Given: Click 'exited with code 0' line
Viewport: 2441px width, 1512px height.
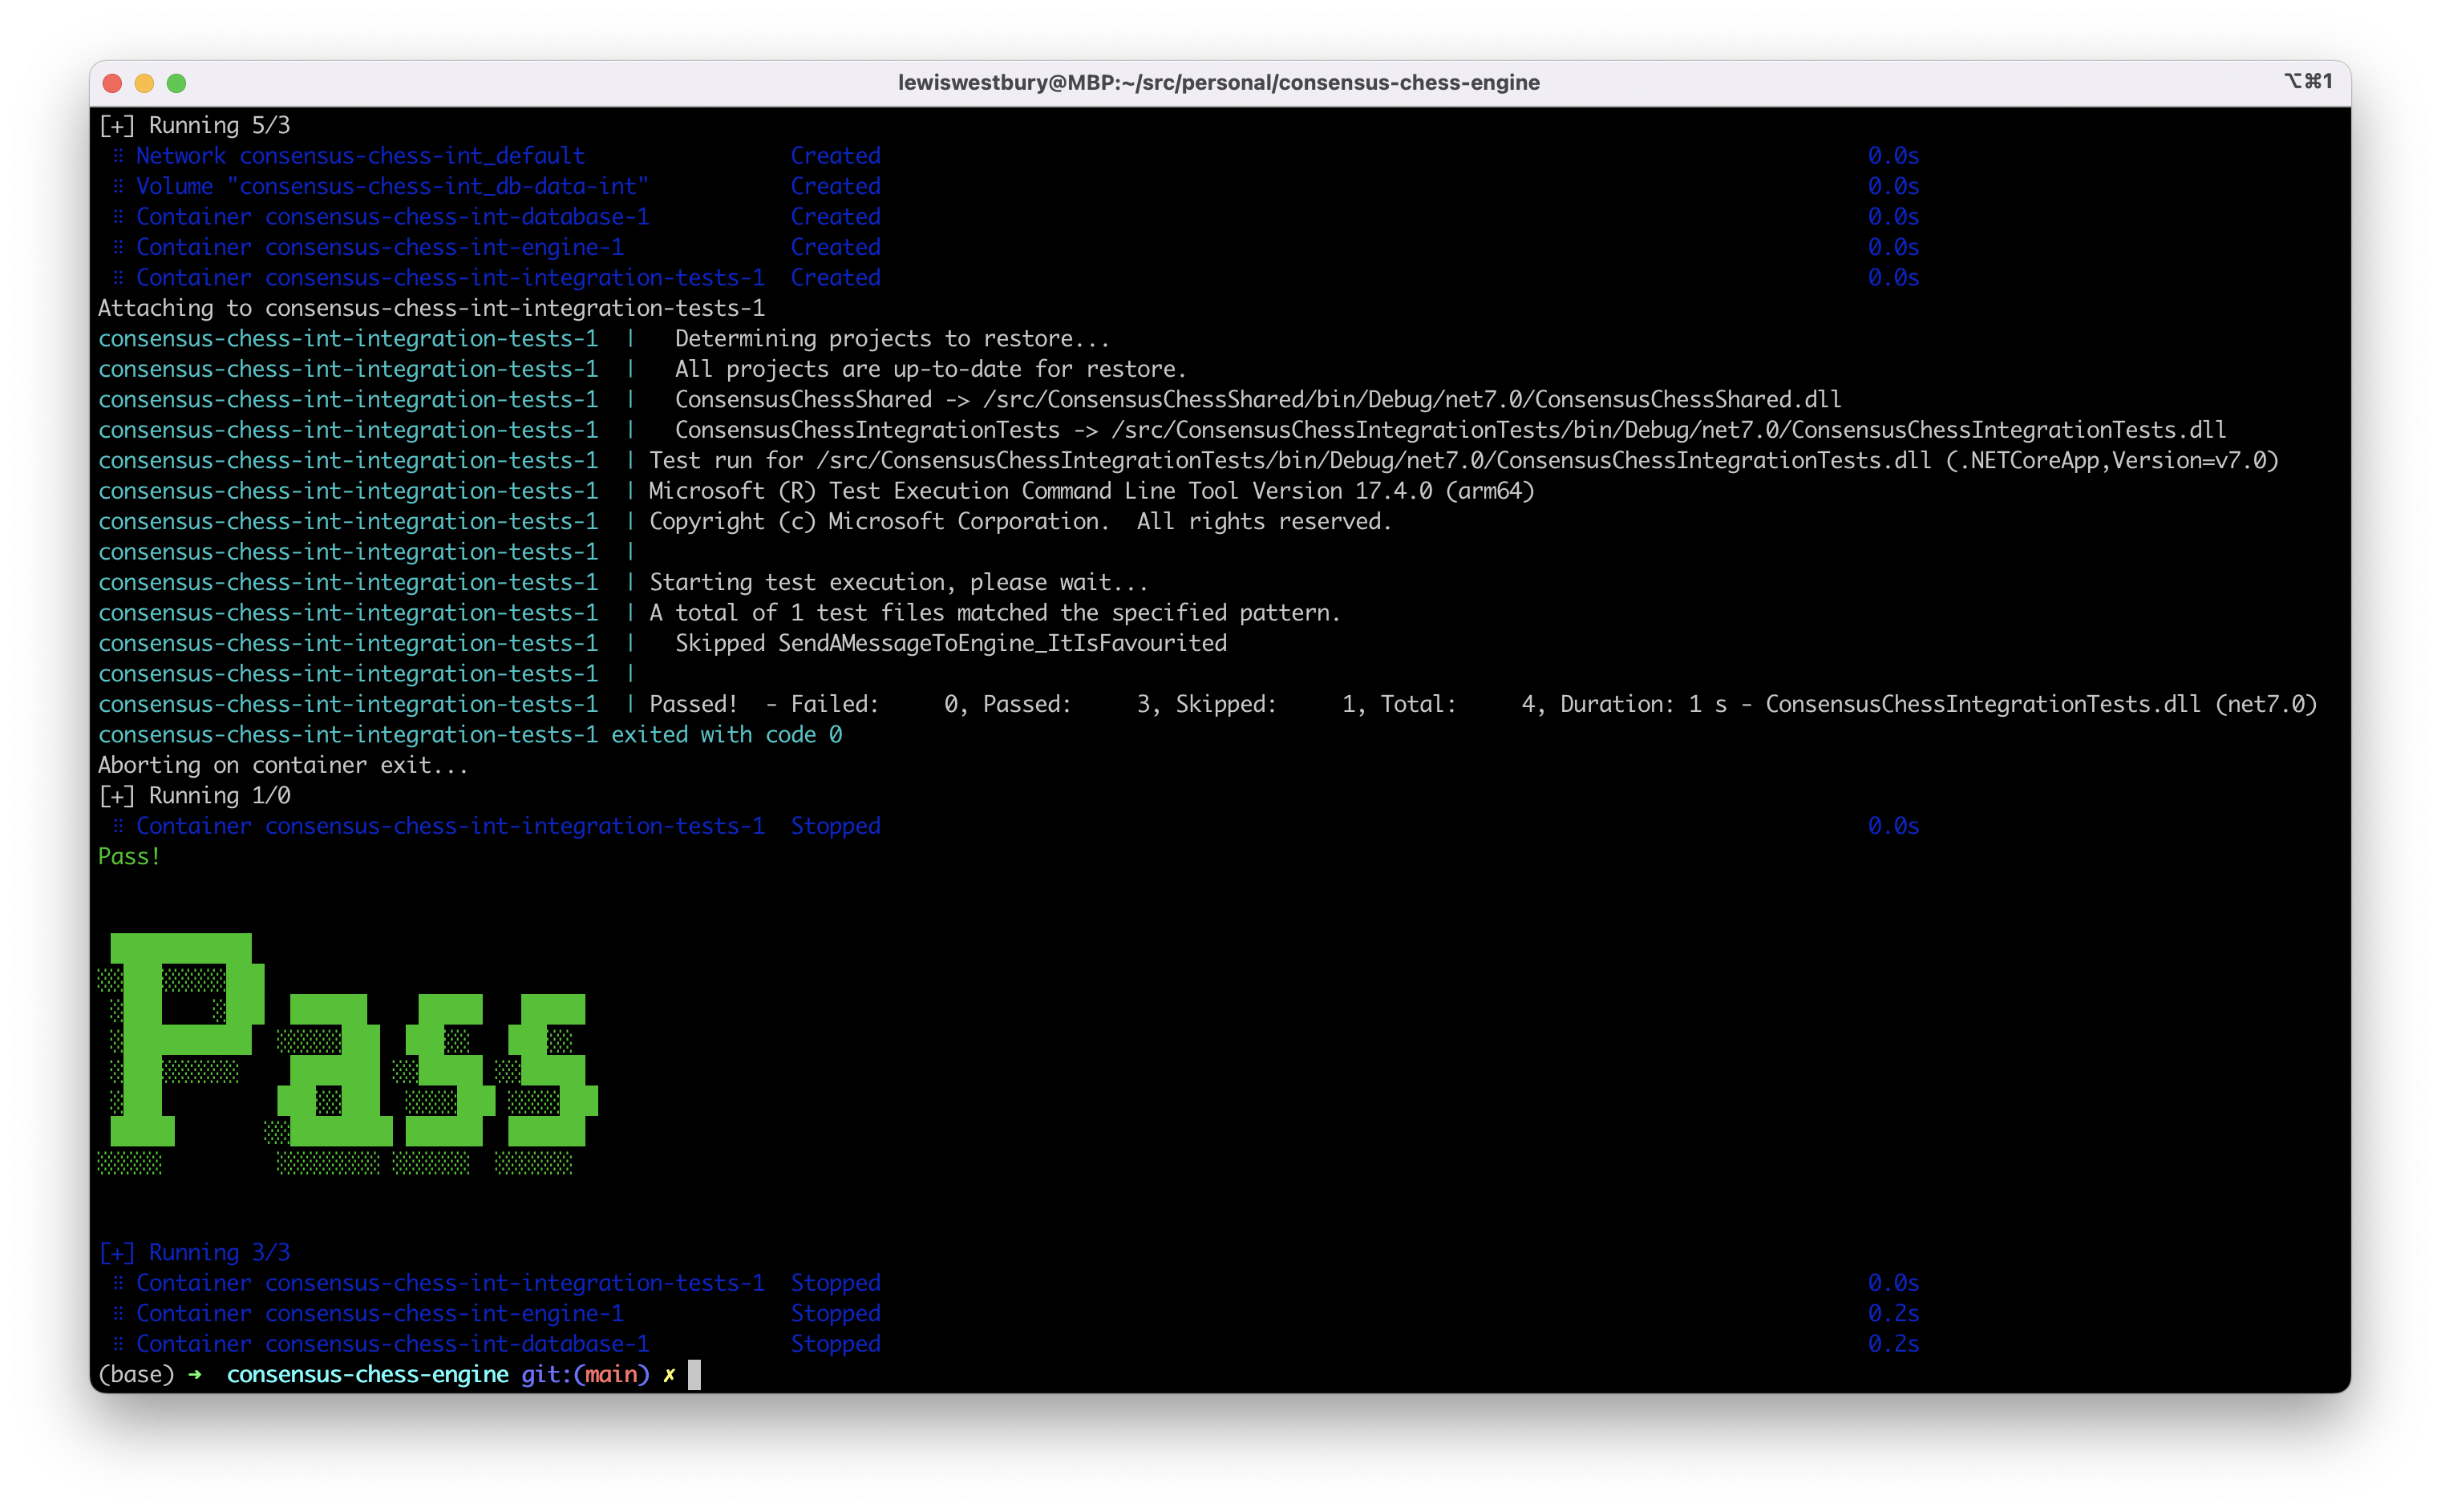Looking at the screenshot, I should [470, 735].
